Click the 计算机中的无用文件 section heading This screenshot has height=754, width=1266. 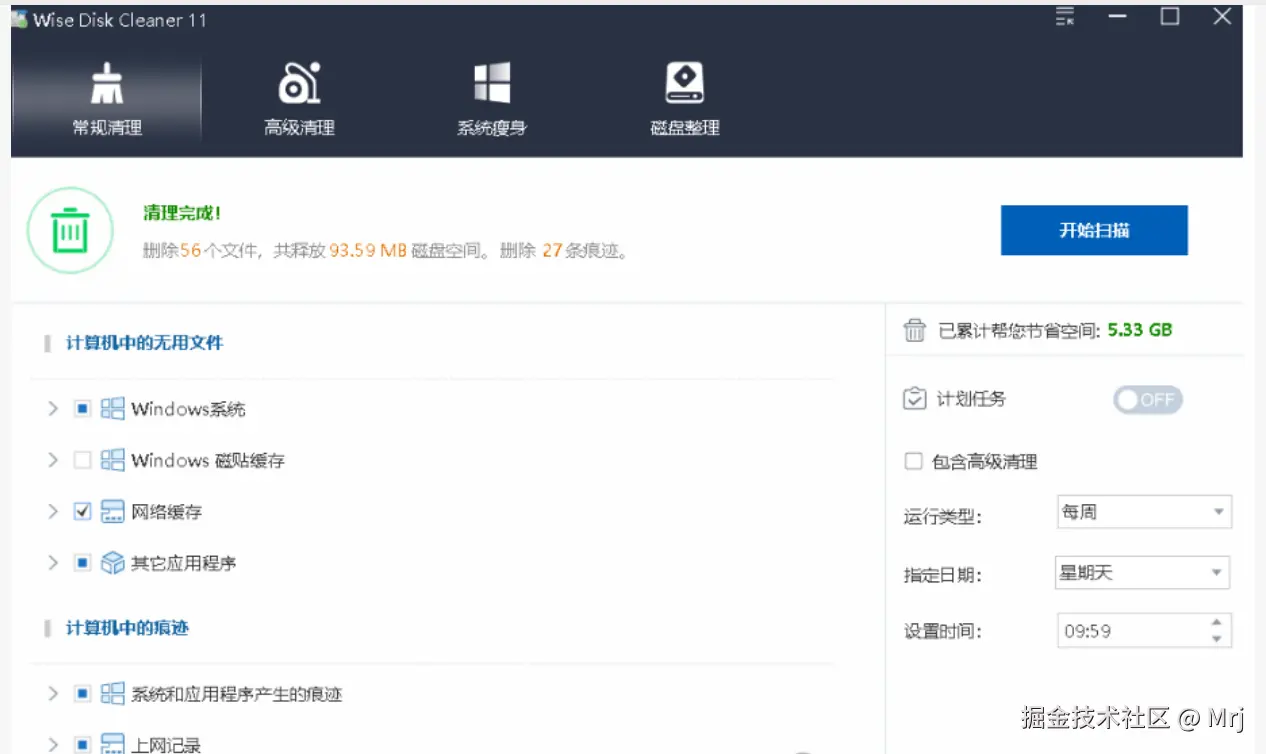(x=145, y=343)
